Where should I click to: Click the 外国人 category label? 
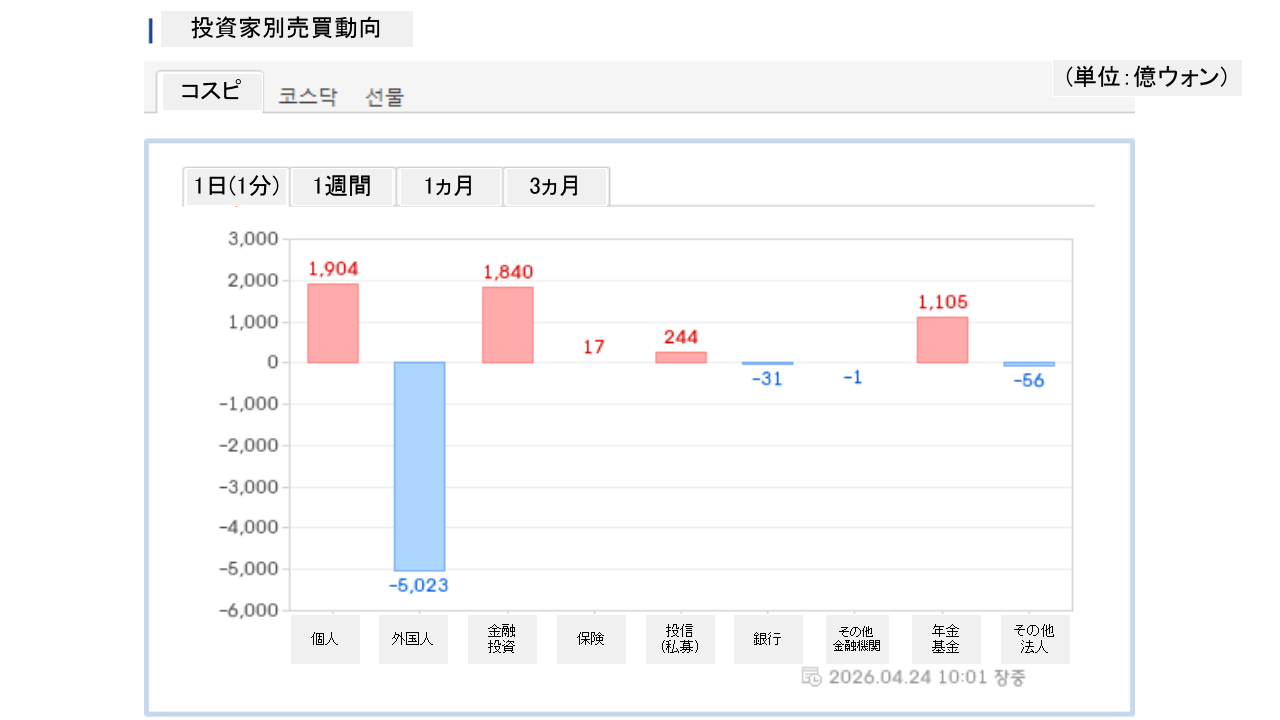pos(413,639)
